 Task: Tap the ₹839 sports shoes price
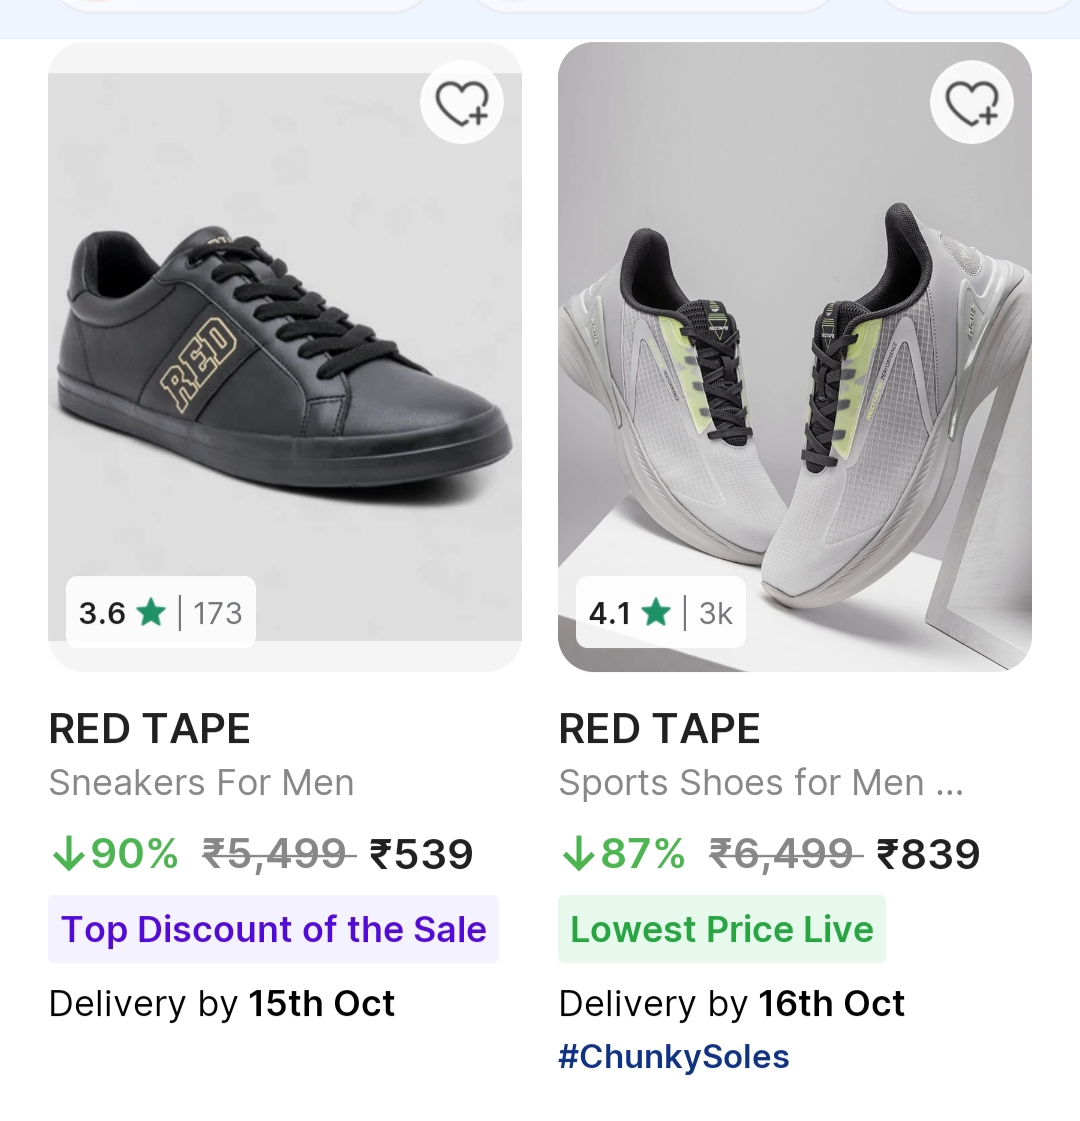pyautogui.click(x=929, y=854)
